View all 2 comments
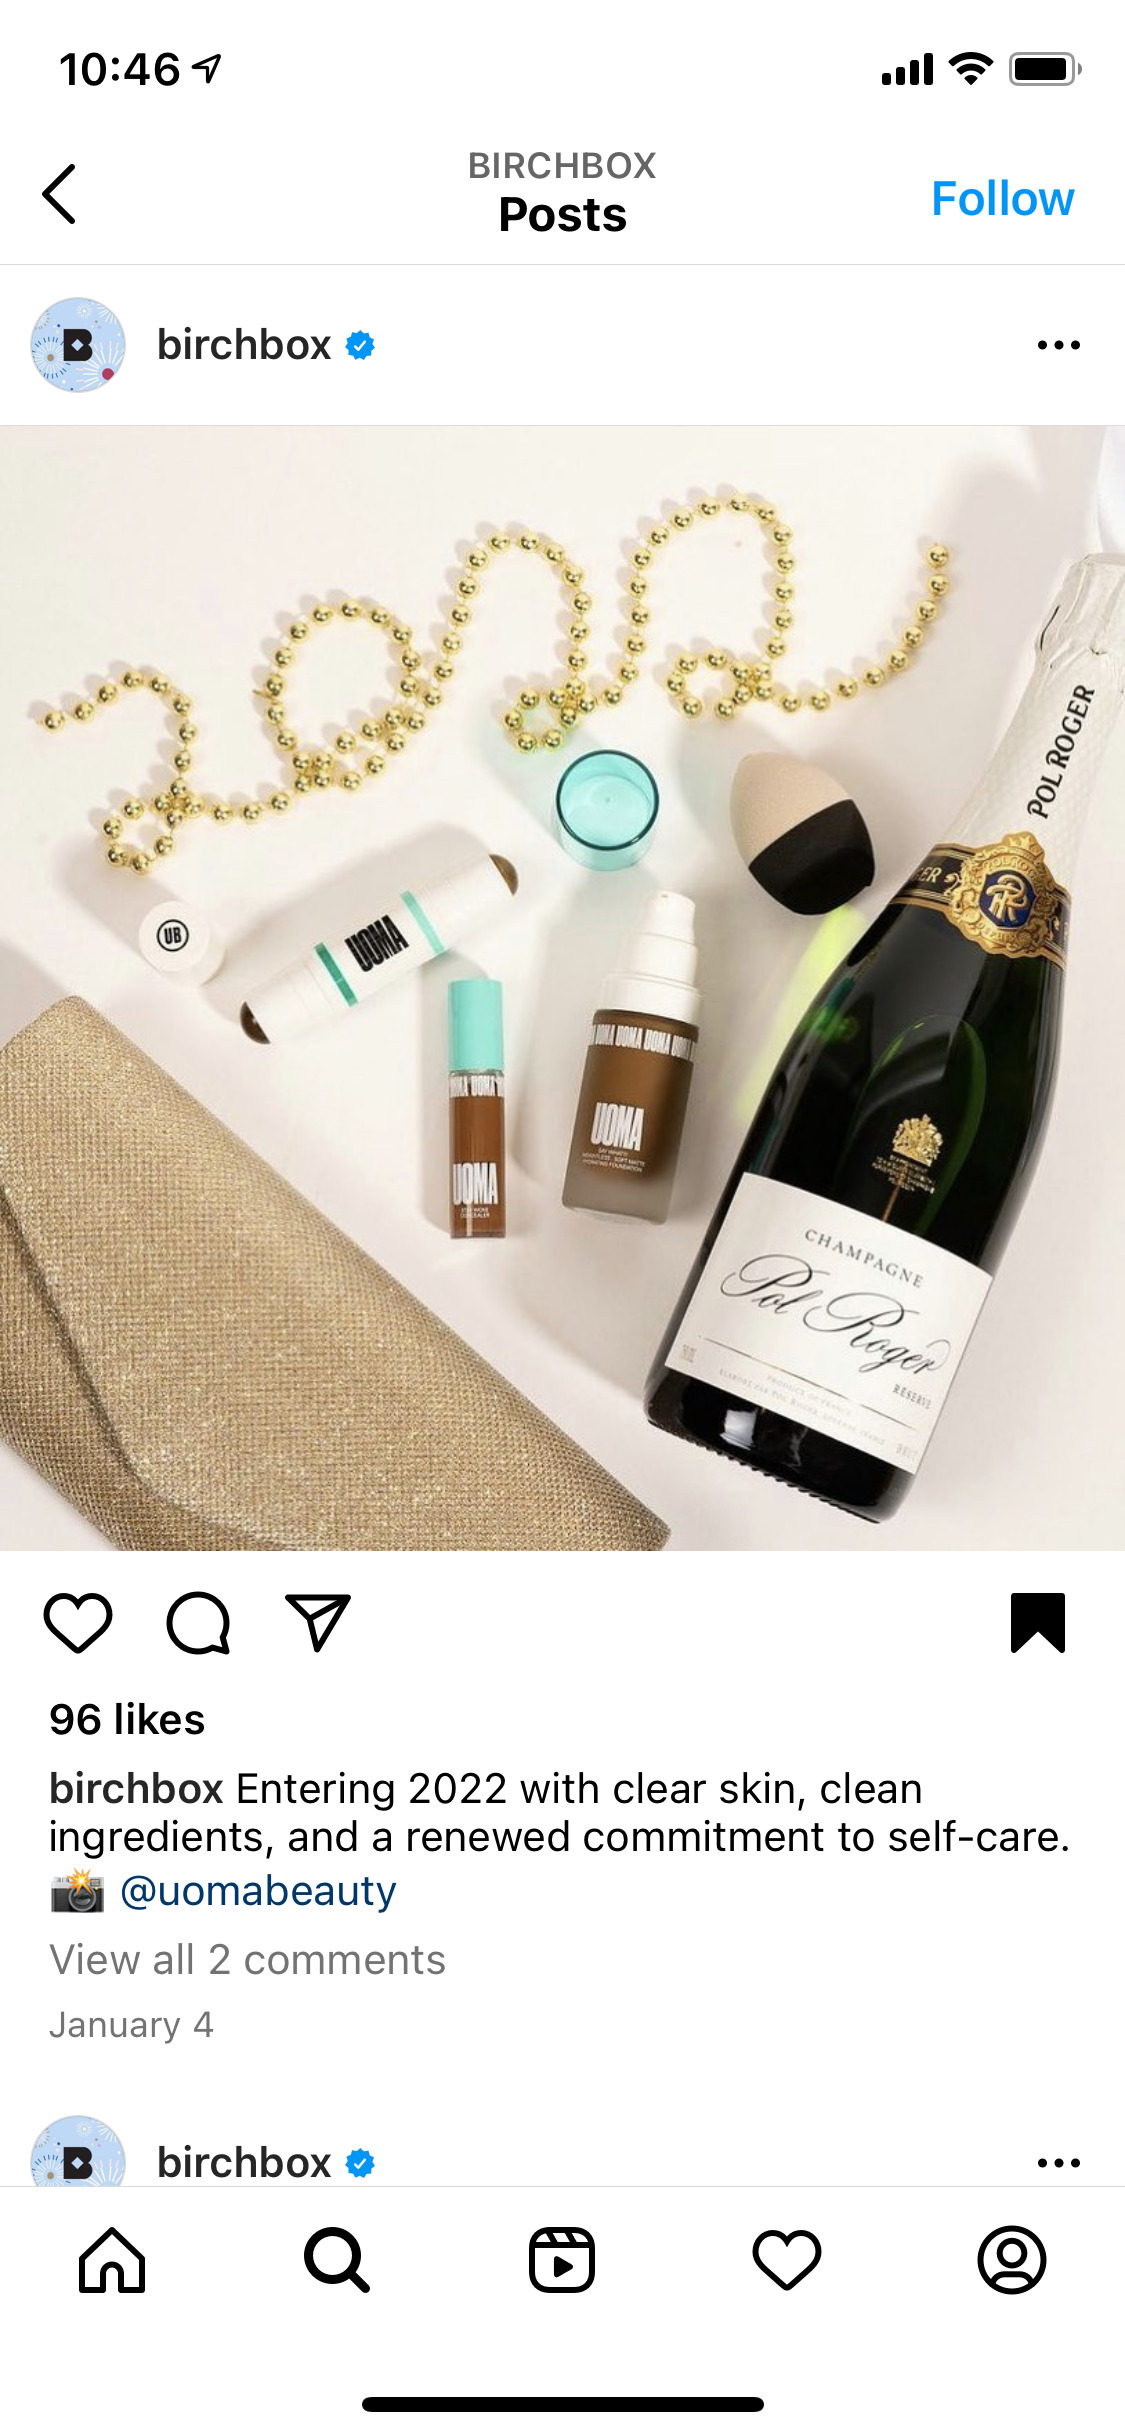The image size is (1125, 2436). pyautogui.click(x=247, y=1960)
